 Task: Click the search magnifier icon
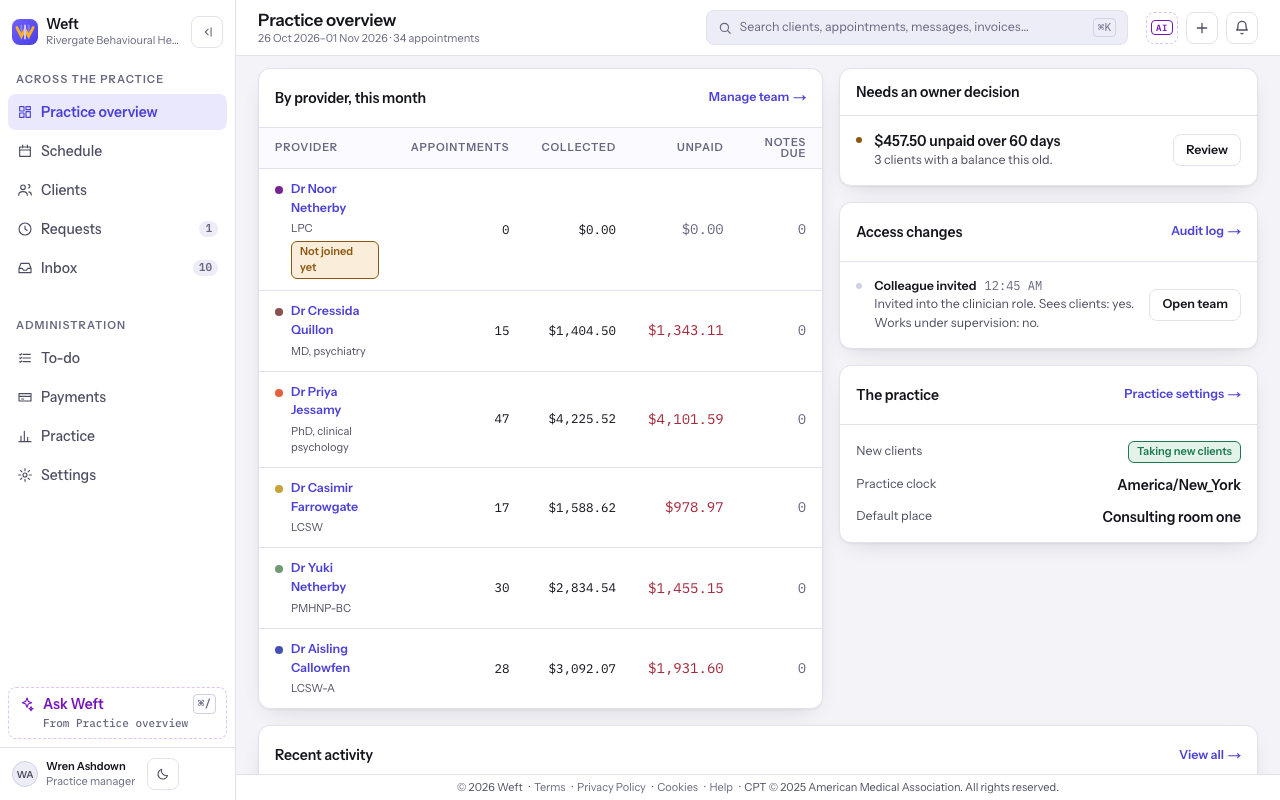[x=725, y=28]
